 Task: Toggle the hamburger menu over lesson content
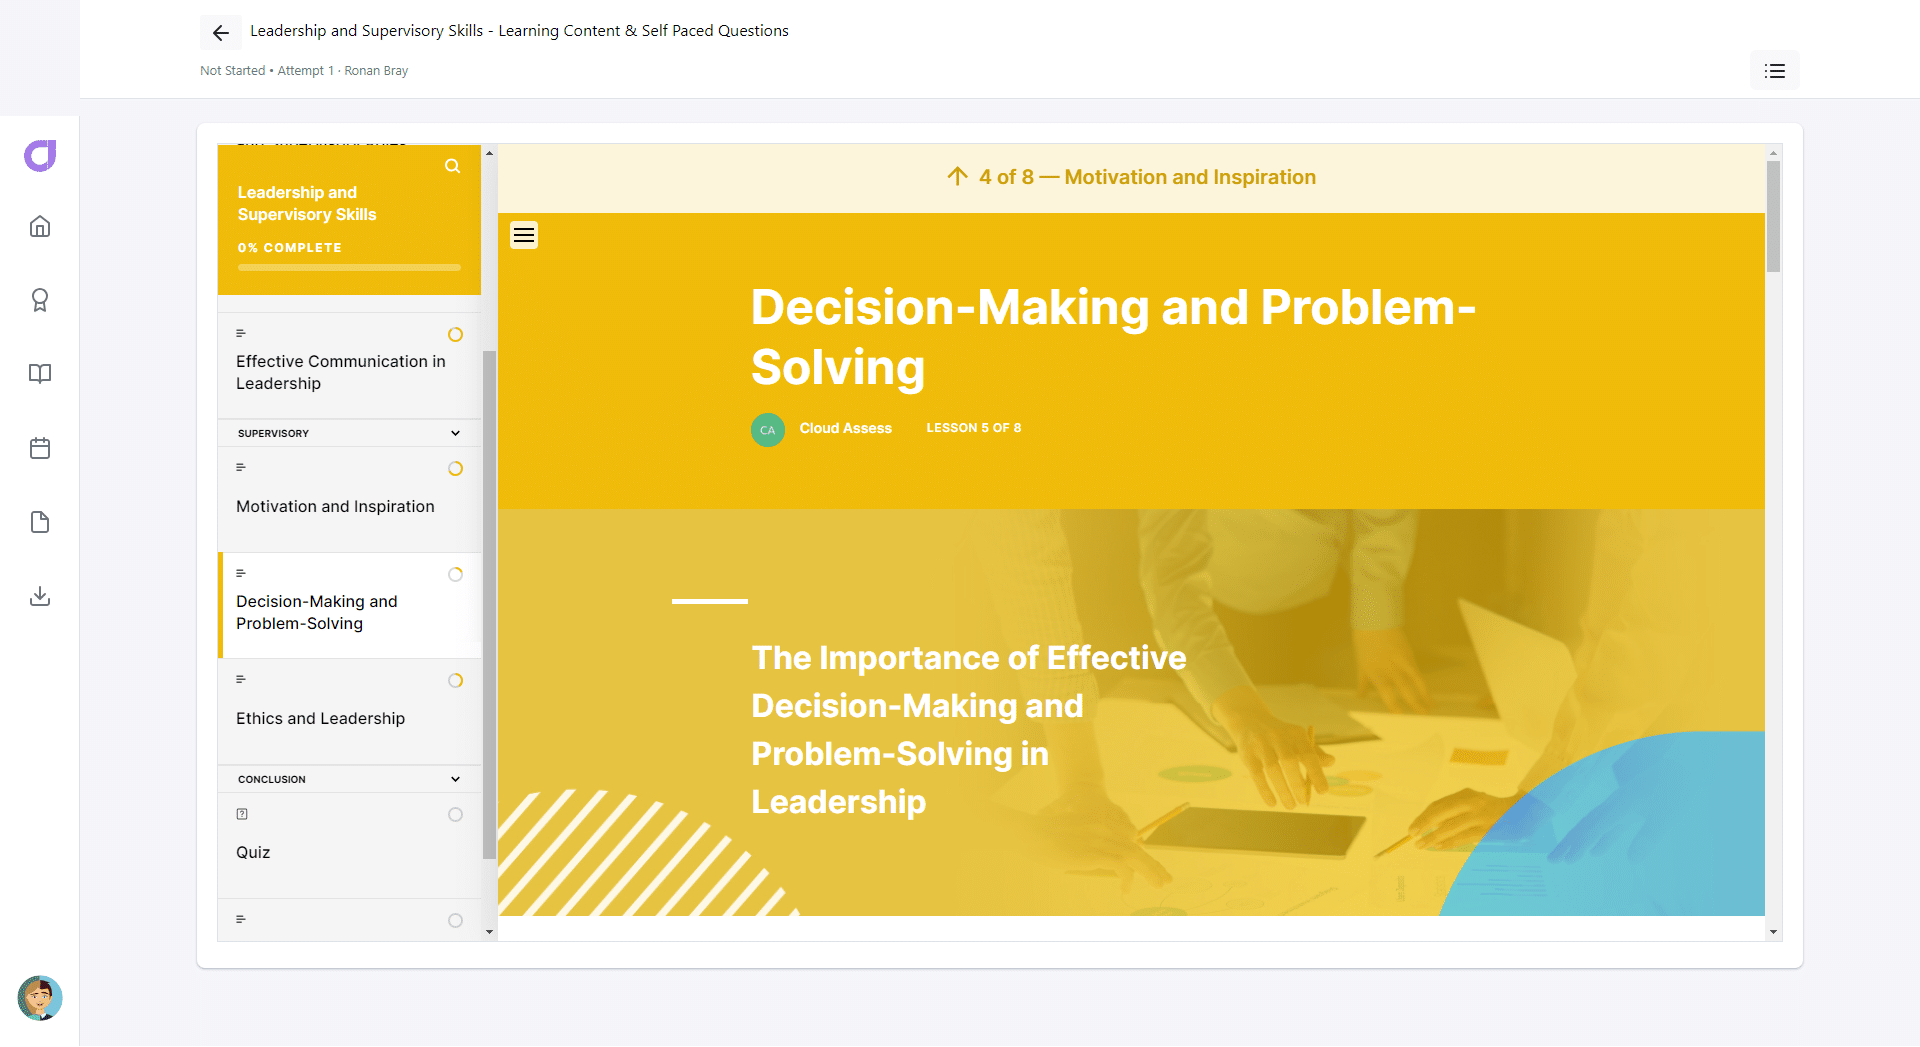click(524, 235)
